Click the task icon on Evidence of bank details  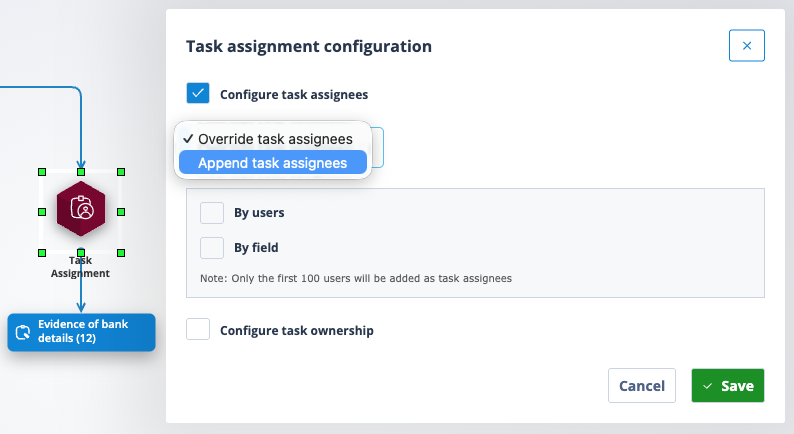pyautogui.click(x=23, y=332)
